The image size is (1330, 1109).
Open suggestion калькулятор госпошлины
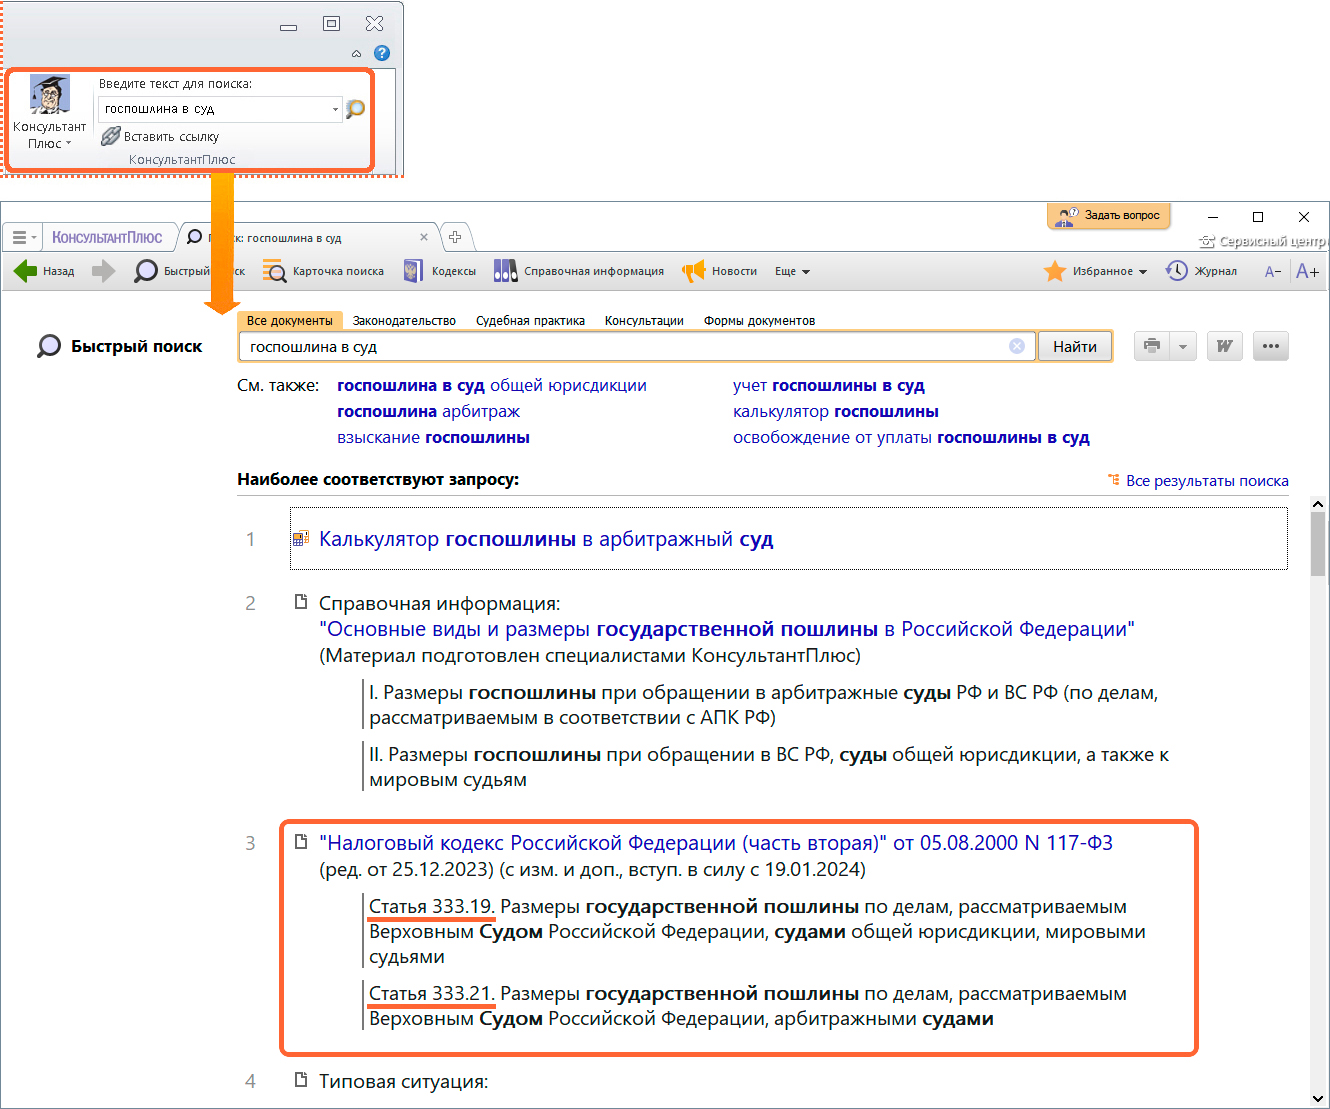pyautogui.click(x=836, y=411)
